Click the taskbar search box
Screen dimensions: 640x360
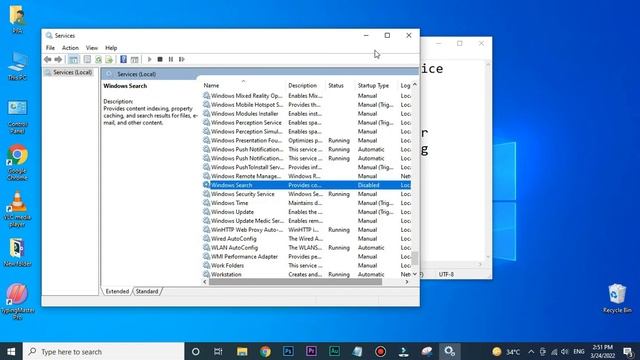coord(104,351)
